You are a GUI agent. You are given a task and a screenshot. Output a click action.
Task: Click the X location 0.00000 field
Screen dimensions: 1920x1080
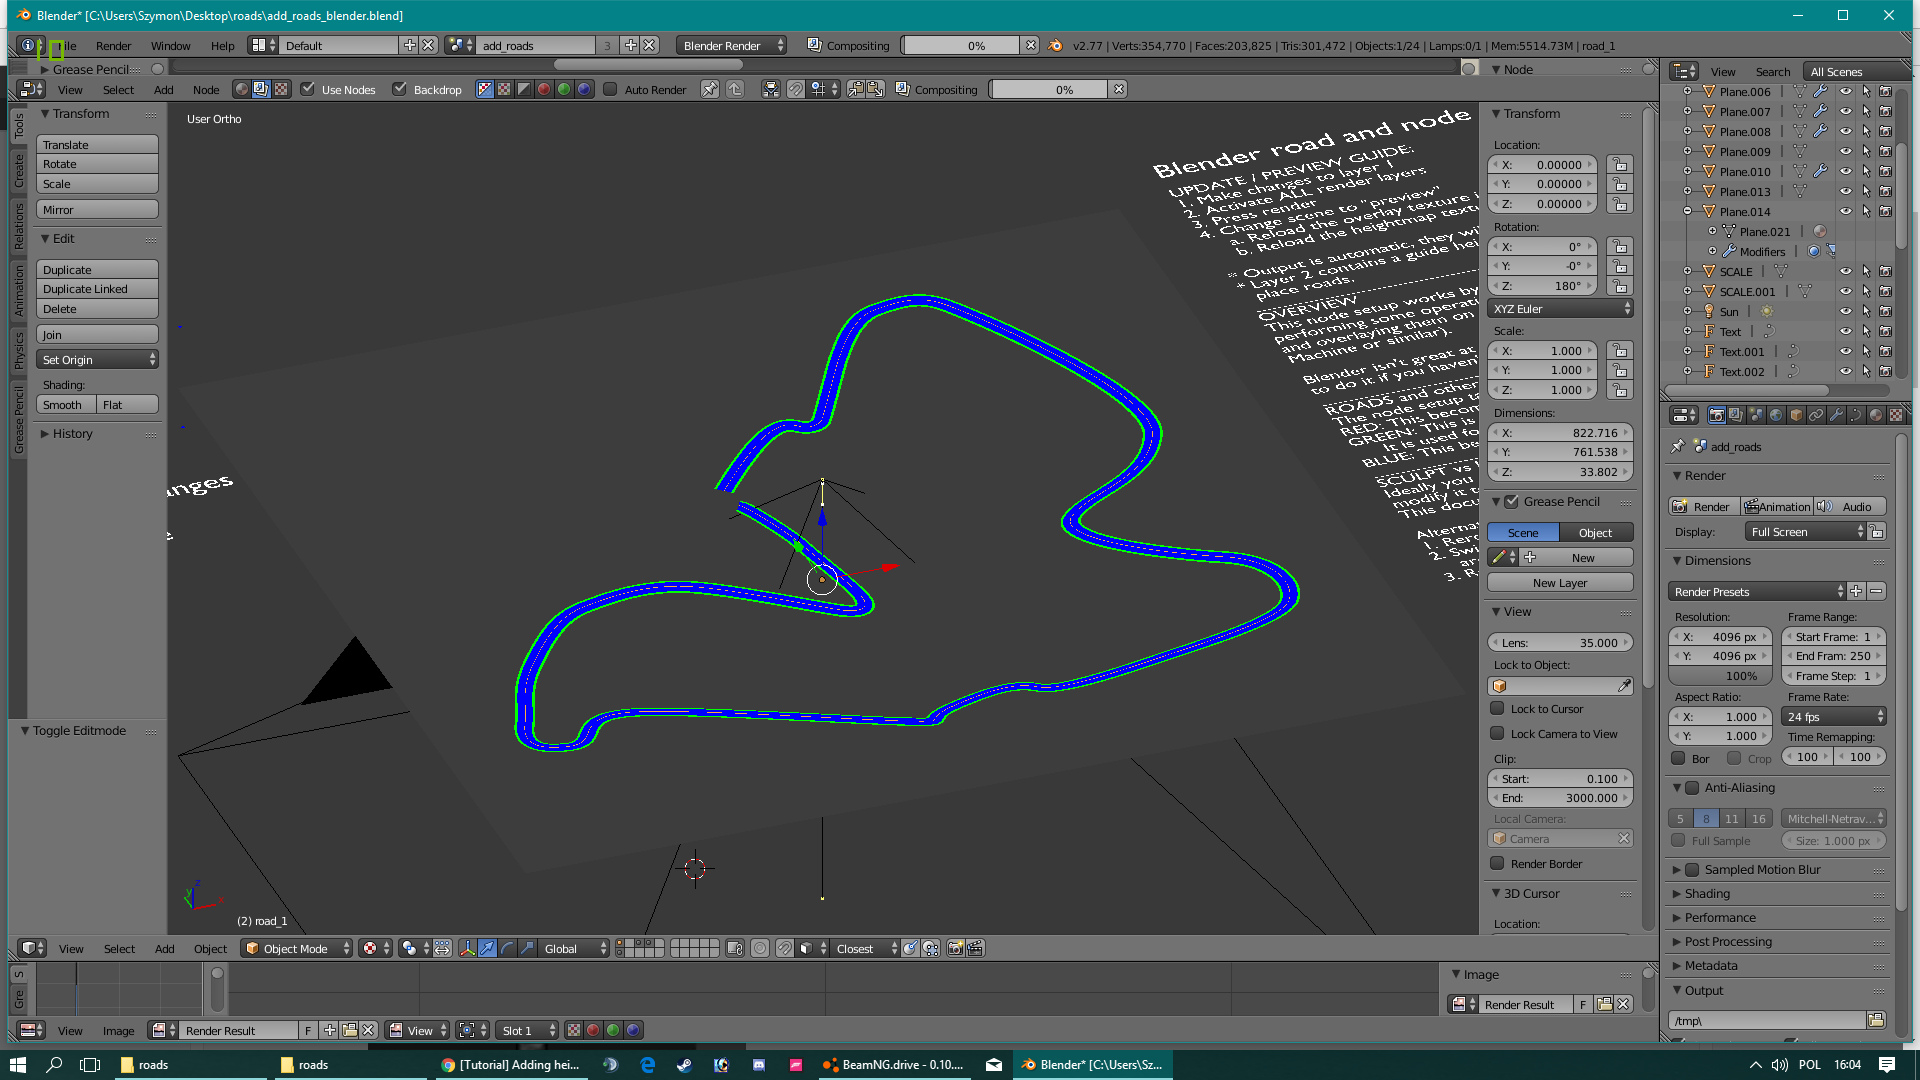click(x=1544, y=164)
